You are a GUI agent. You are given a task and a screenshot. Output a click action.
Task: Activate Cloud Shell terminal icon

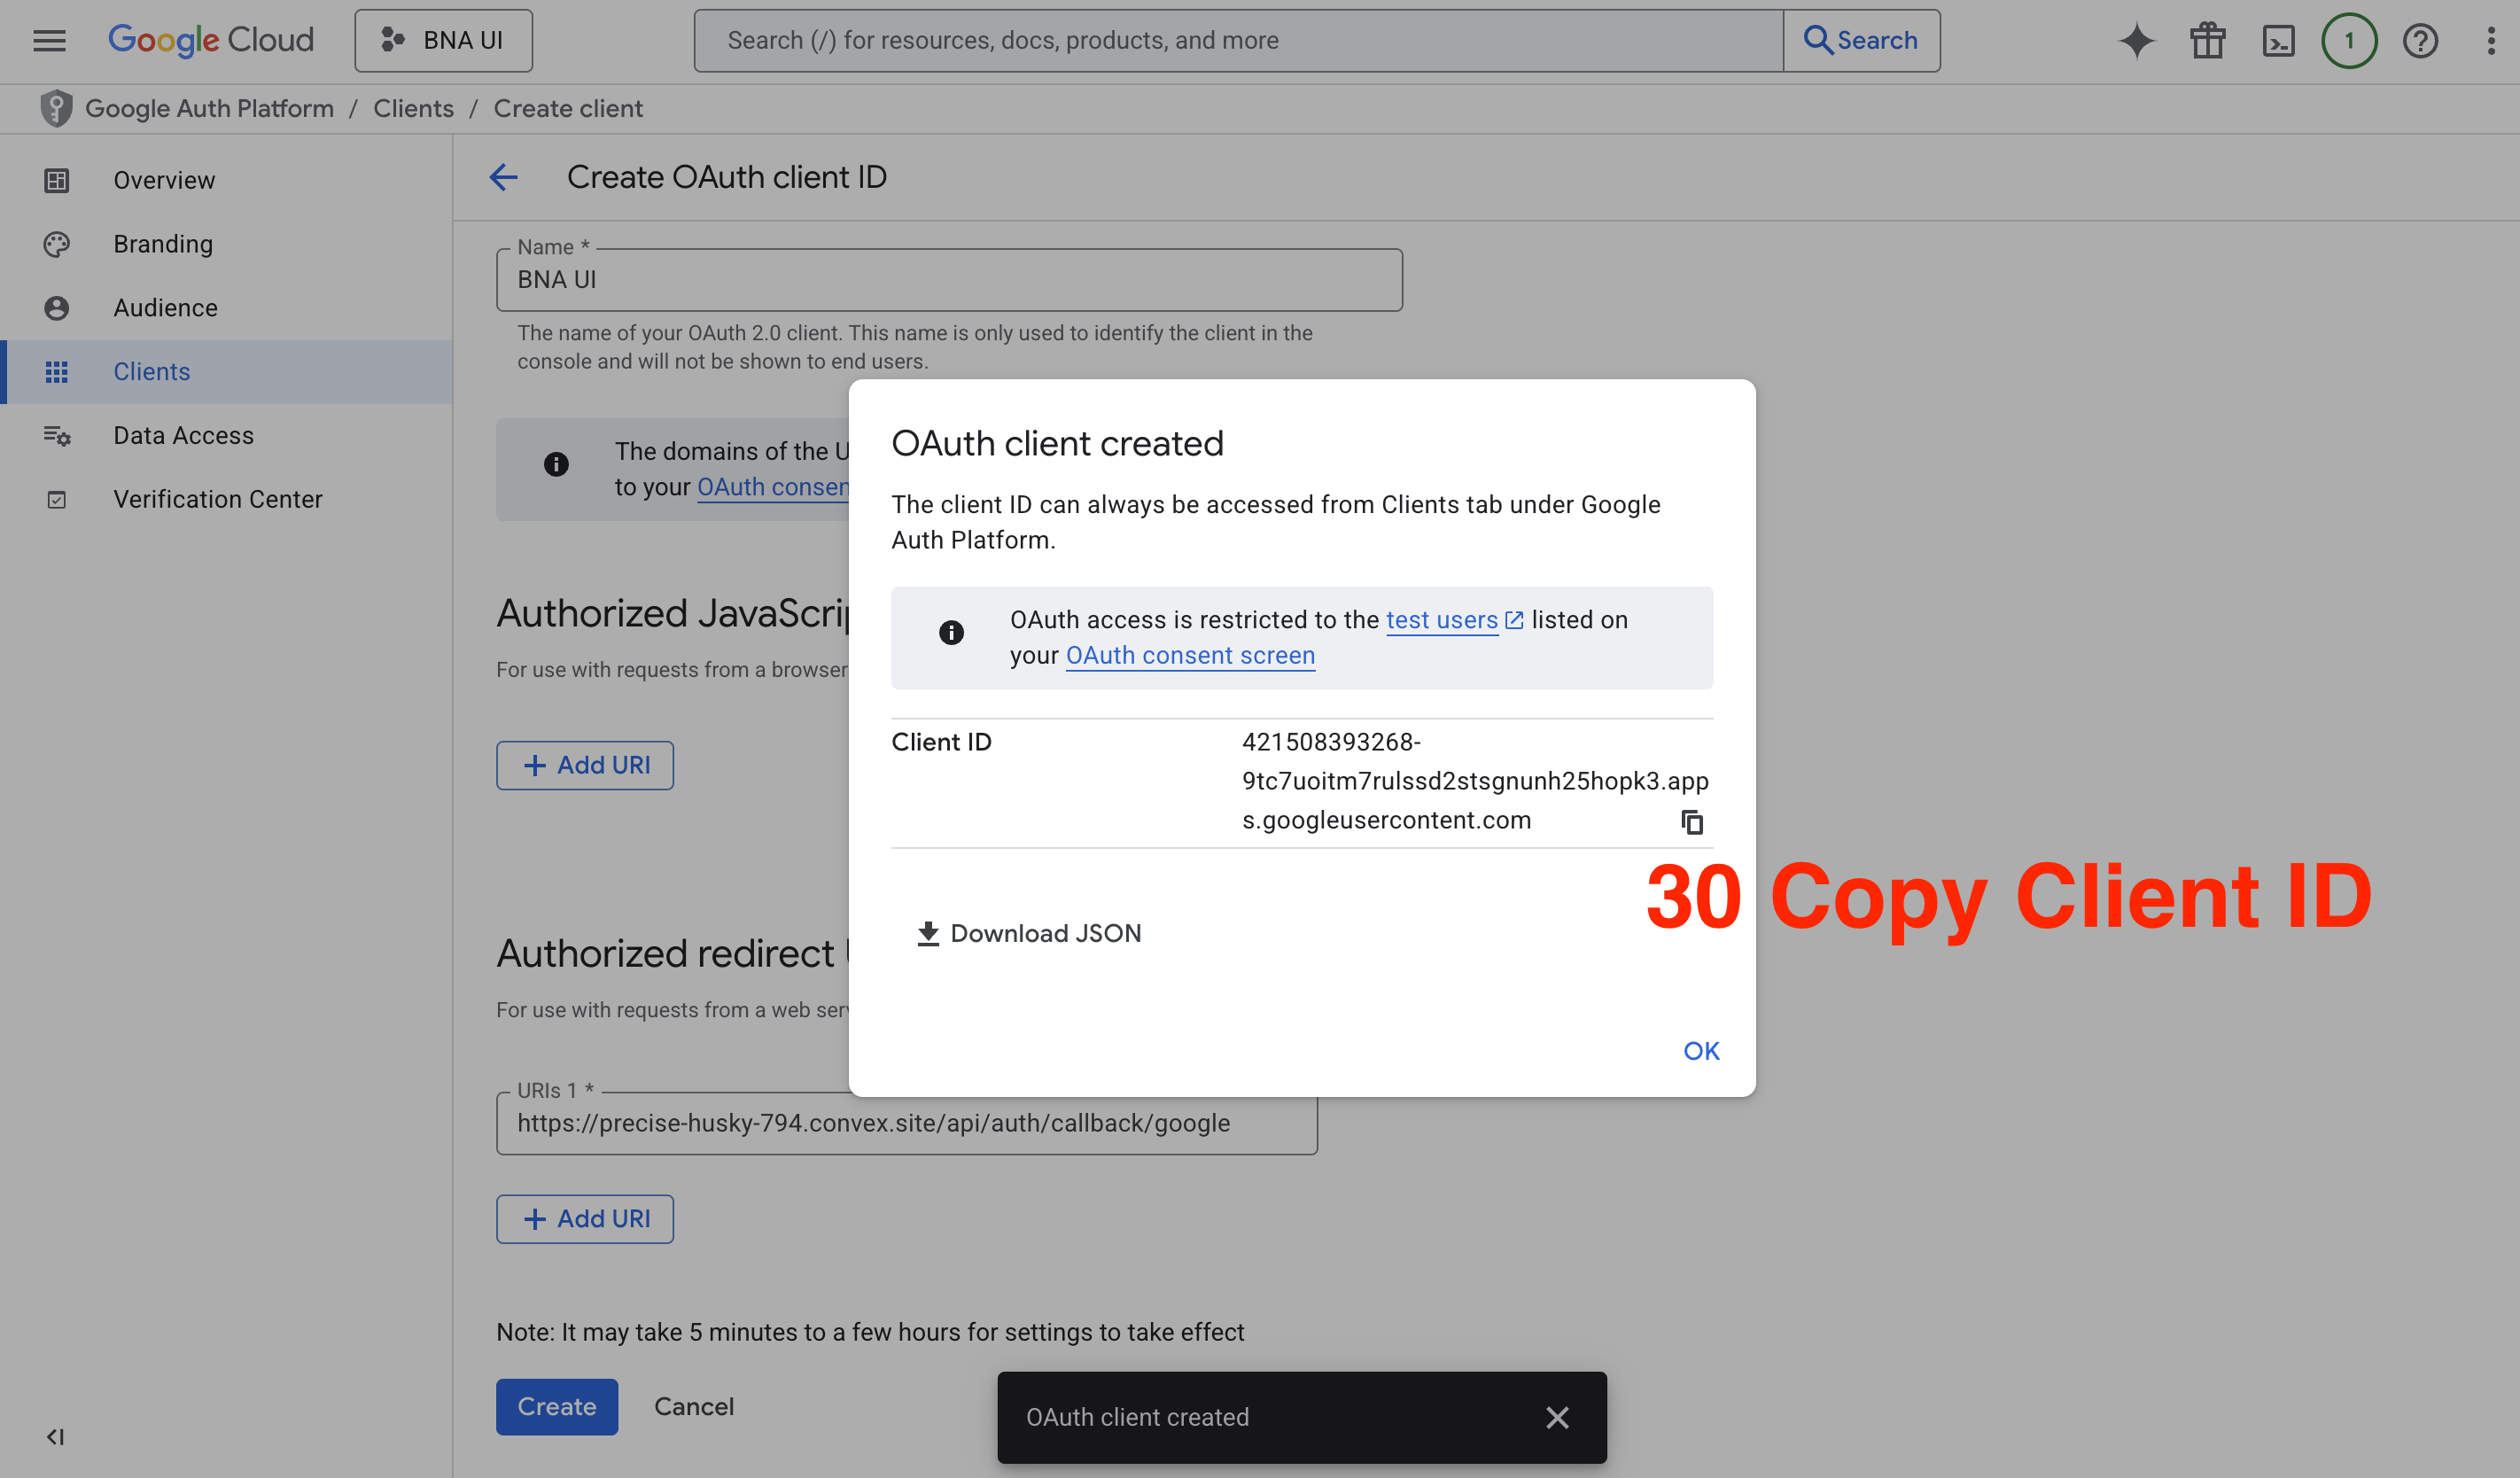[2278, 41]
